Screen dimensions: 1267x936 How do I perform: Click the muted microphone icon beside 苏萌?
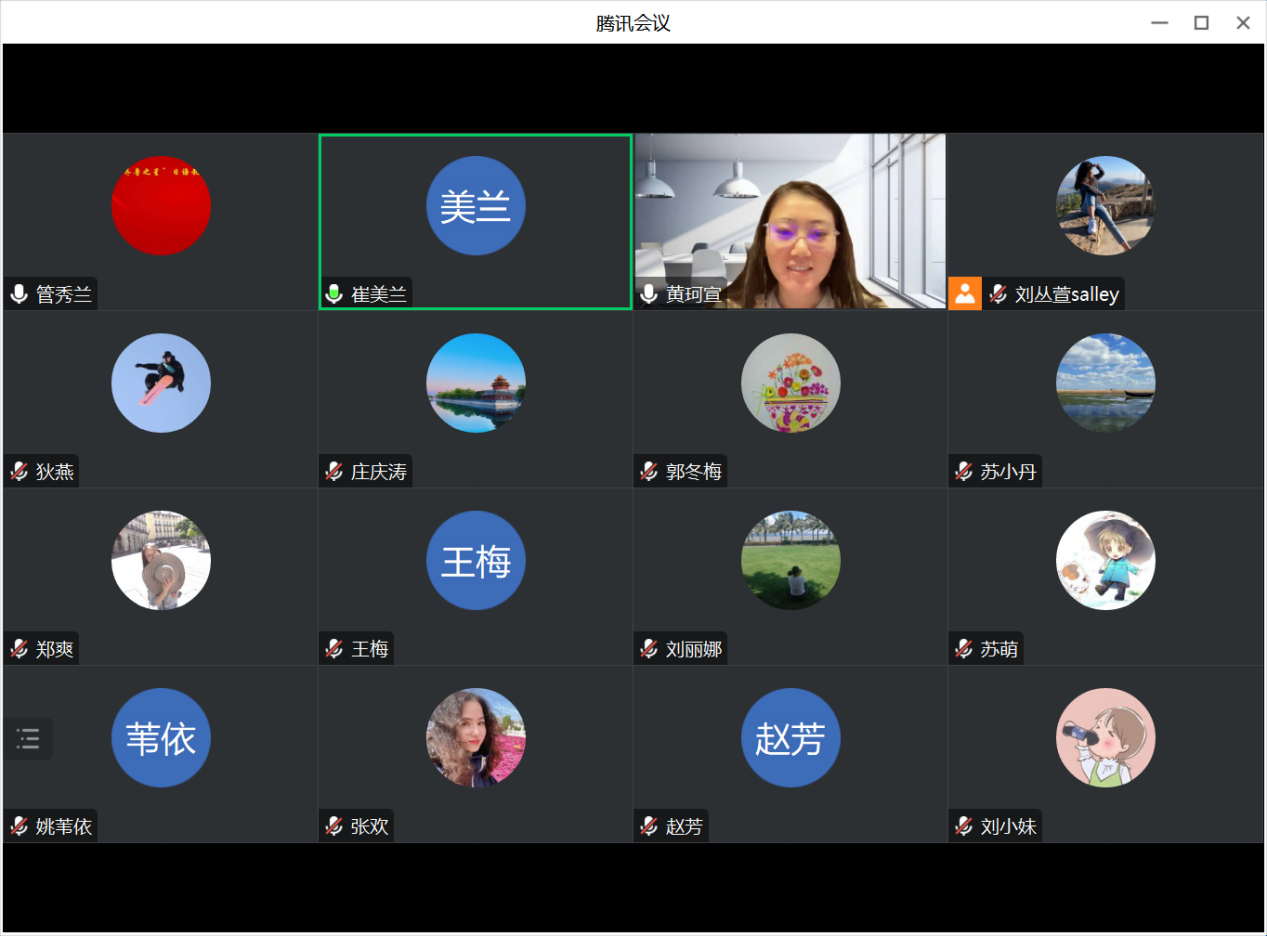coord(965,649)
